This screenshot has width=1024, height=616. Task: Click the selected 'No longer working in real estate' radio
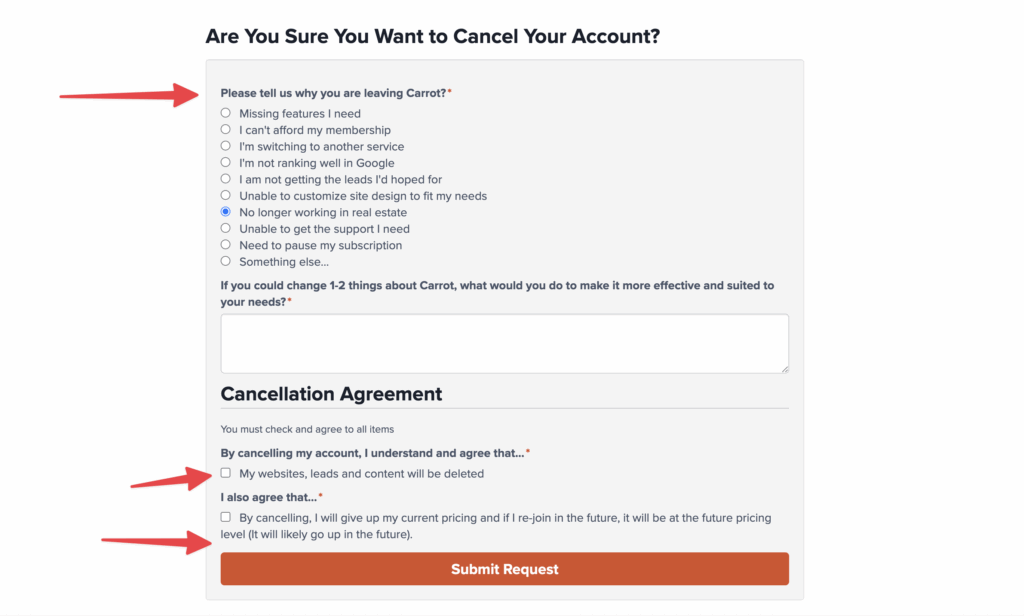226,212
